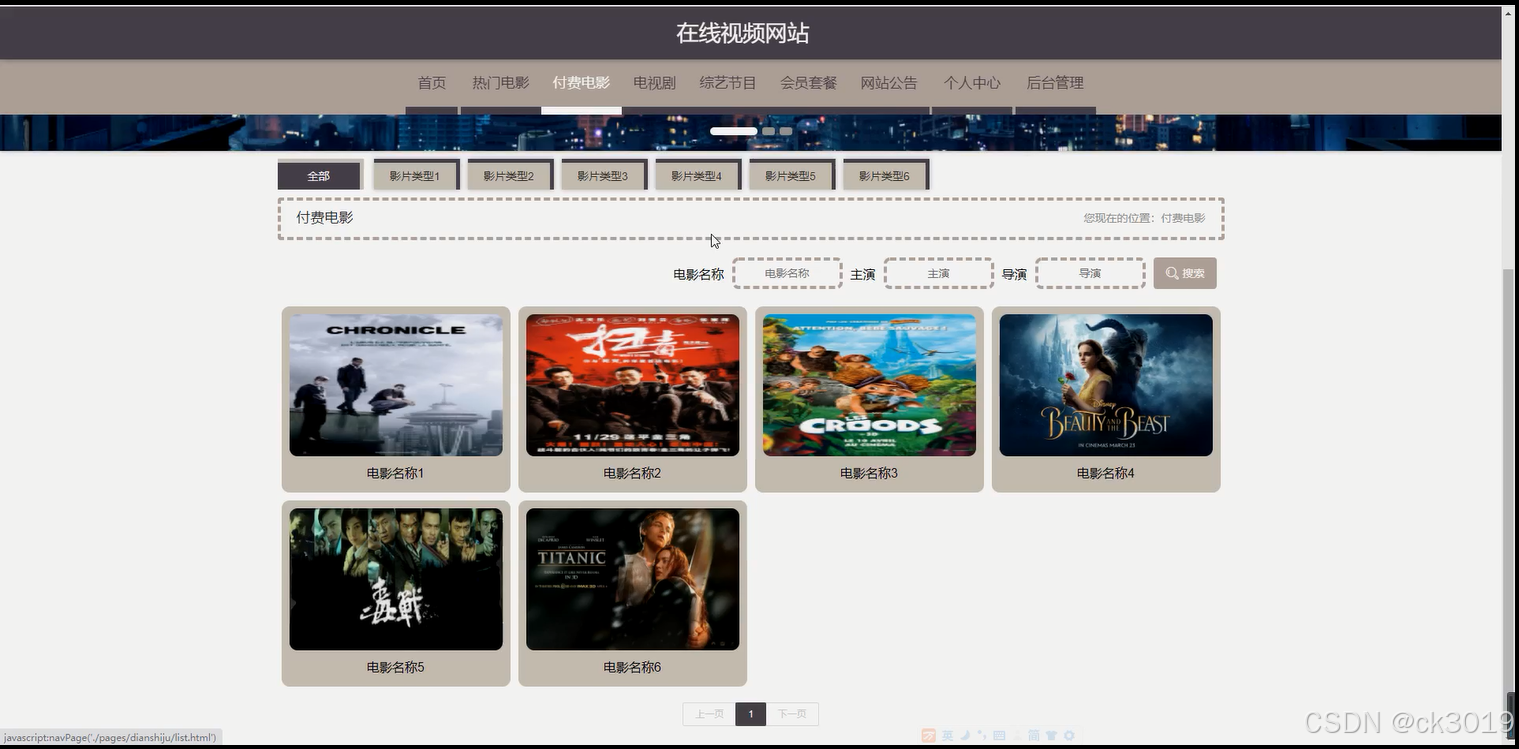Switch IME punctuation mode icon
1519x749 pixels.
pyautogui.click(x=982, y=736)
